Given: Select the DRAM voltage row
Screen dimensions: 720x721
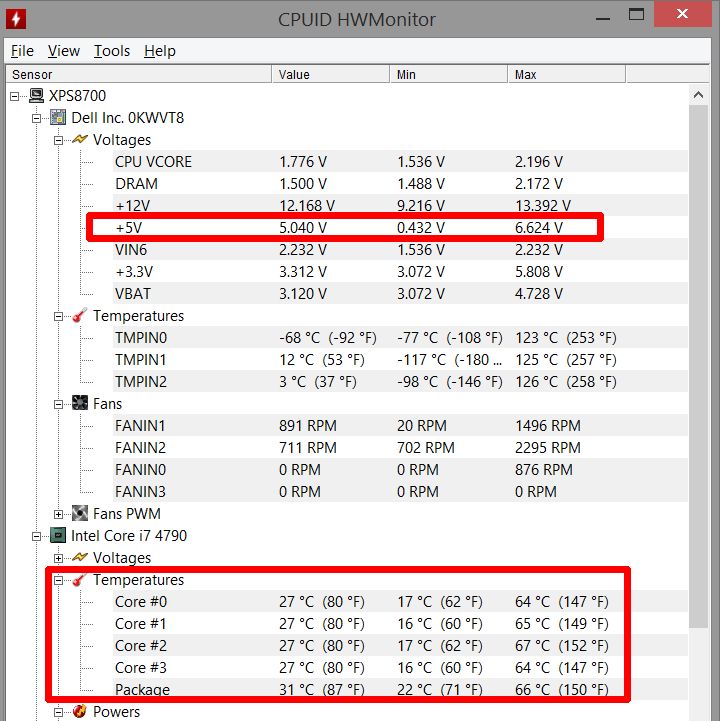Looking at the screenshot, I should 400,183.
